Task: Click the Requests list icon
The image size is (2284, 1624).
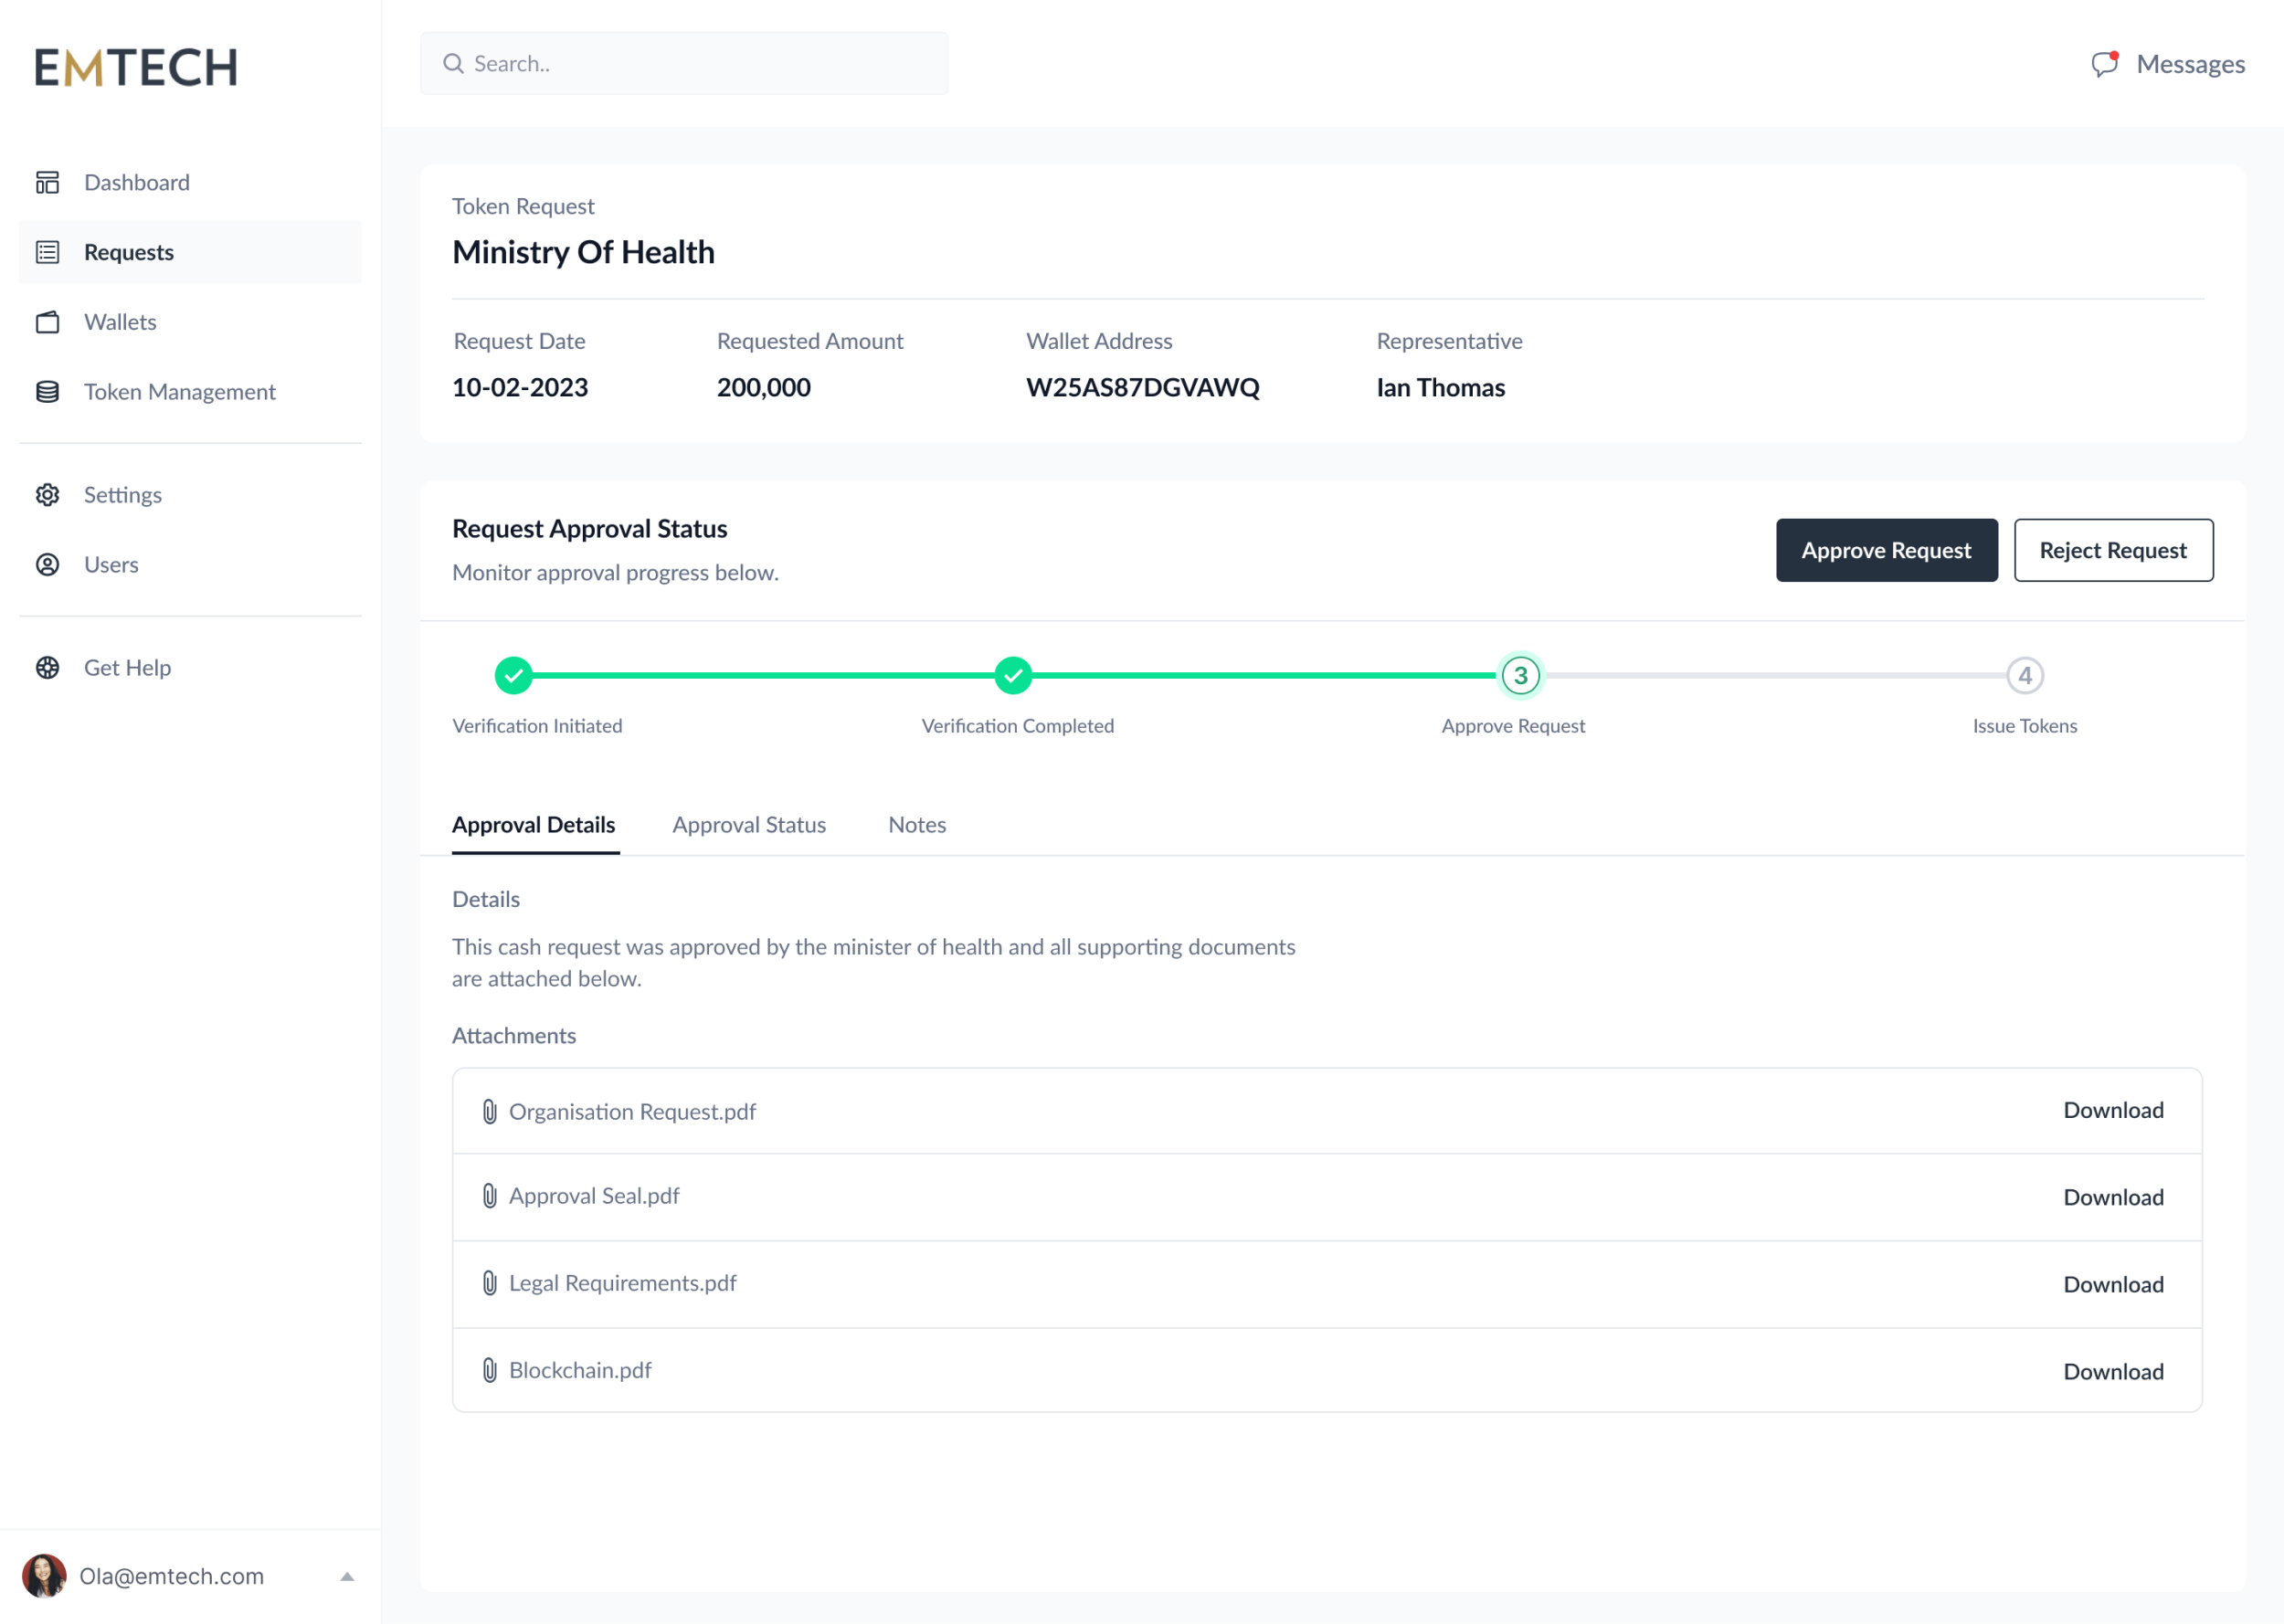Action: [x=47, y=252]
